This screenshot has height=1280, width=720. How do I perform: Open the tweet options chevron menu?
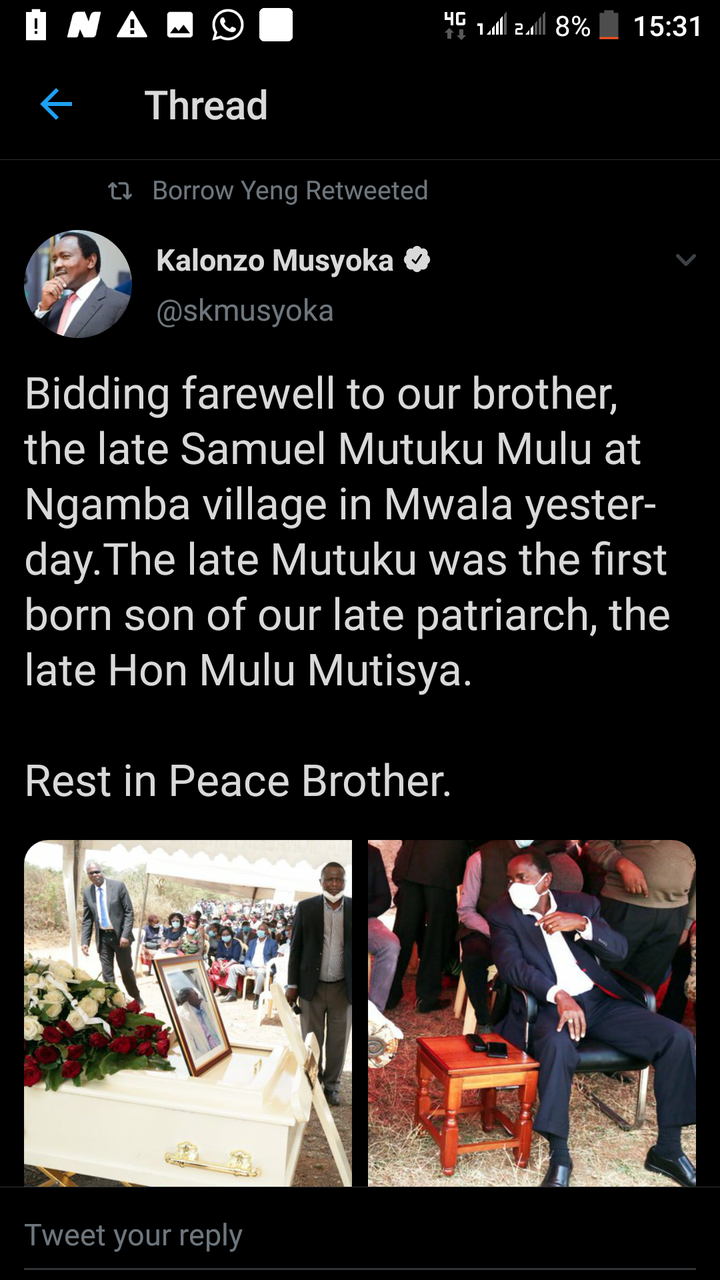(685, 261)
